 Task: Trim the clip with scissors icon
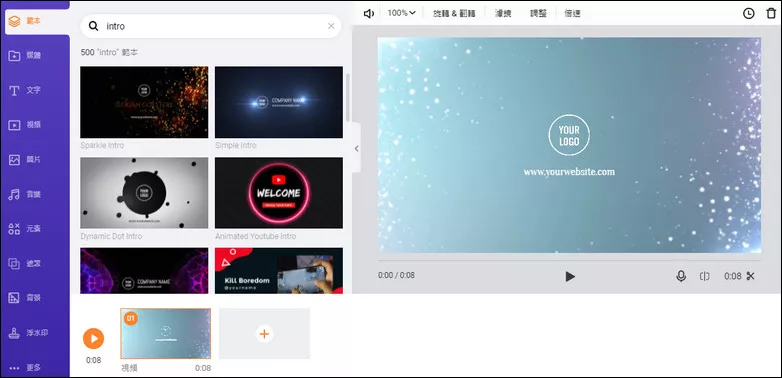point(750,276)
